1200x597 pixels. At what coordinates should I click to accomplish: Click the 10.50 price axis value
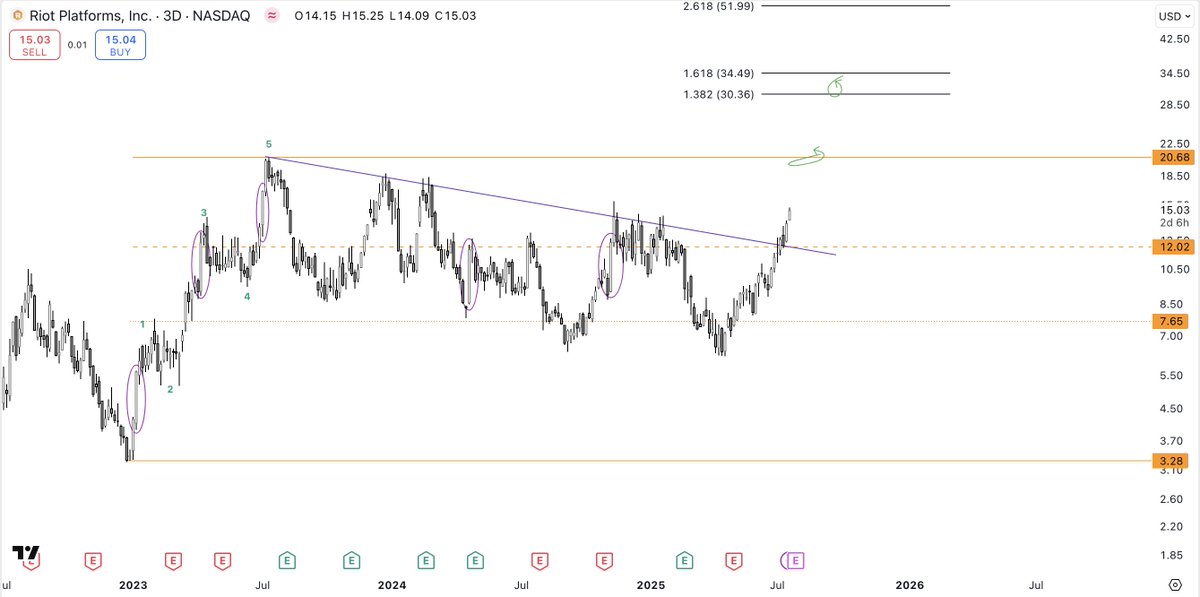click(x=1174, y=270)
